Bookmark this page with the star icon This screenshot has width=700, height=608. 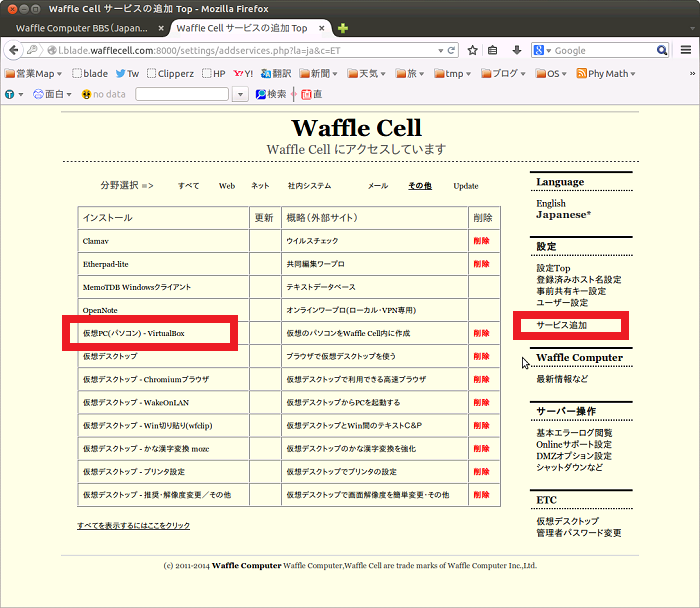click(472, 50)
